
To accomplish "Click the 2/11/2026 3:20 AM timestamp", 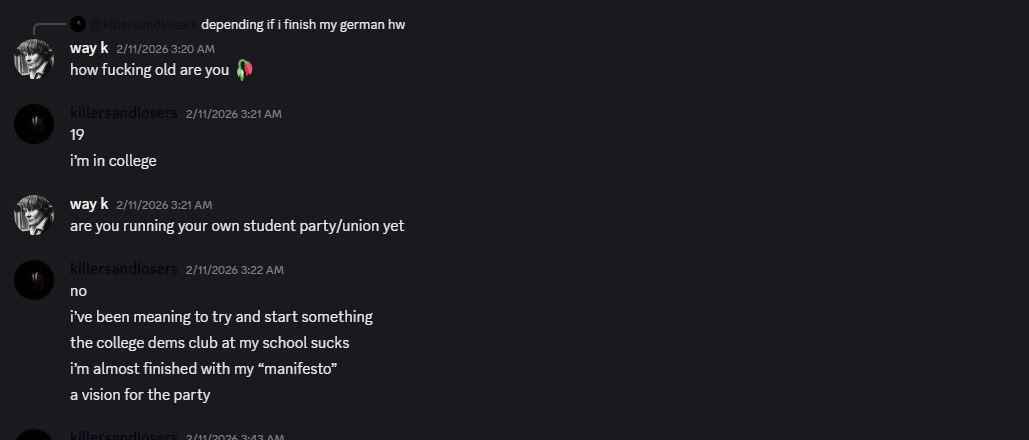I will (x=165, y=49).
